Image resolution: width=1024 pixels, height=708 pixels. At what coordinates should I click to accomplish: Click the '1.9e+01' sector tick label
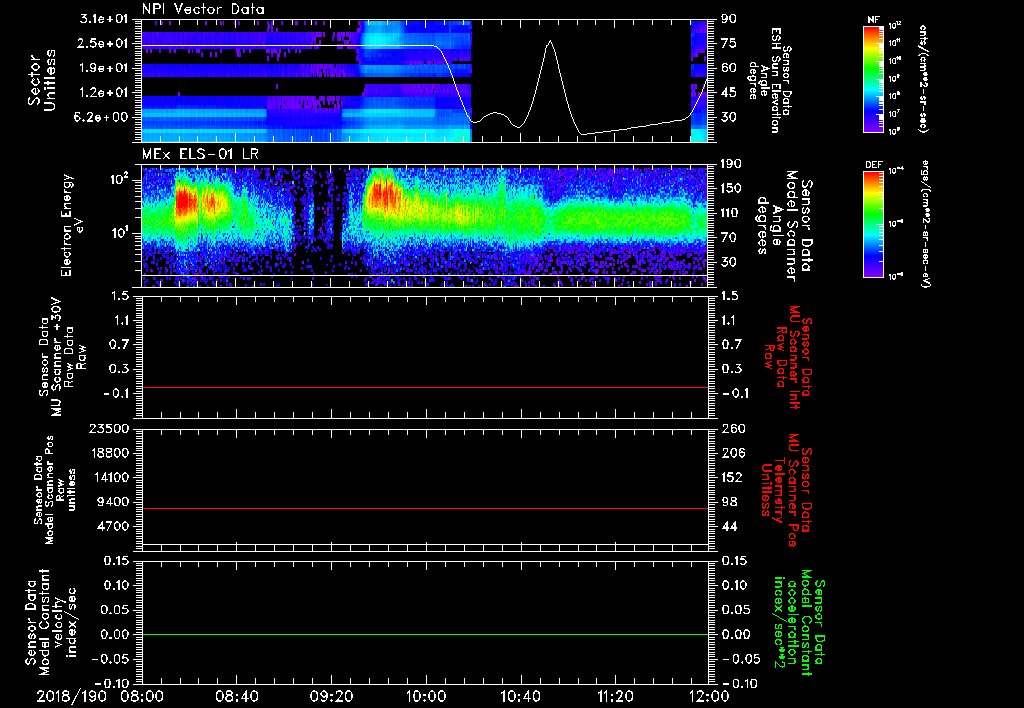coord(103,68)
